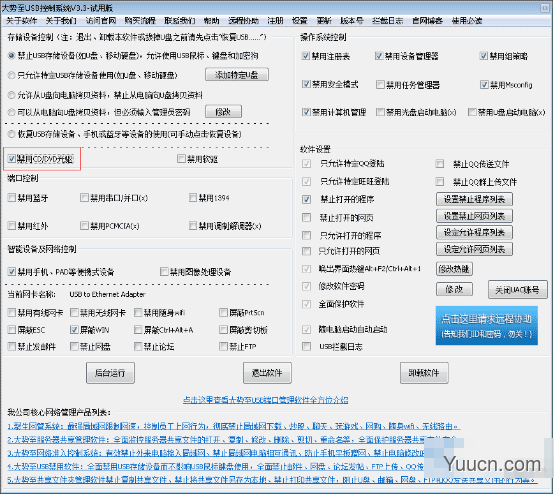The height and width of the screenshot is (494, 554).
Task: Enable the 禁用无线网卡 checkbox
Action: (x=74, y=312)
